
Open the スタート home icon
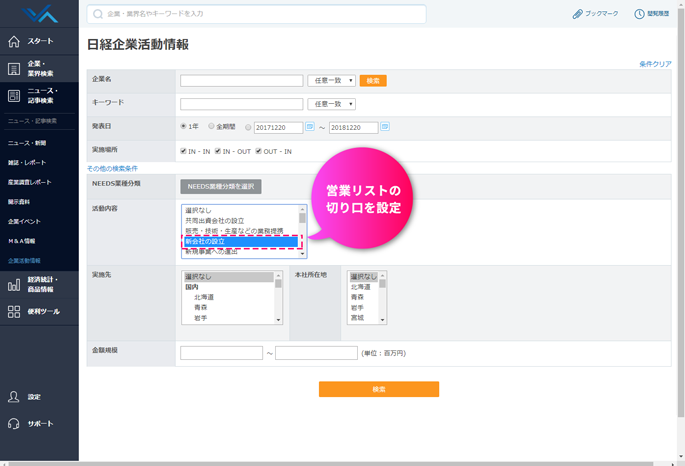point(14,41)
